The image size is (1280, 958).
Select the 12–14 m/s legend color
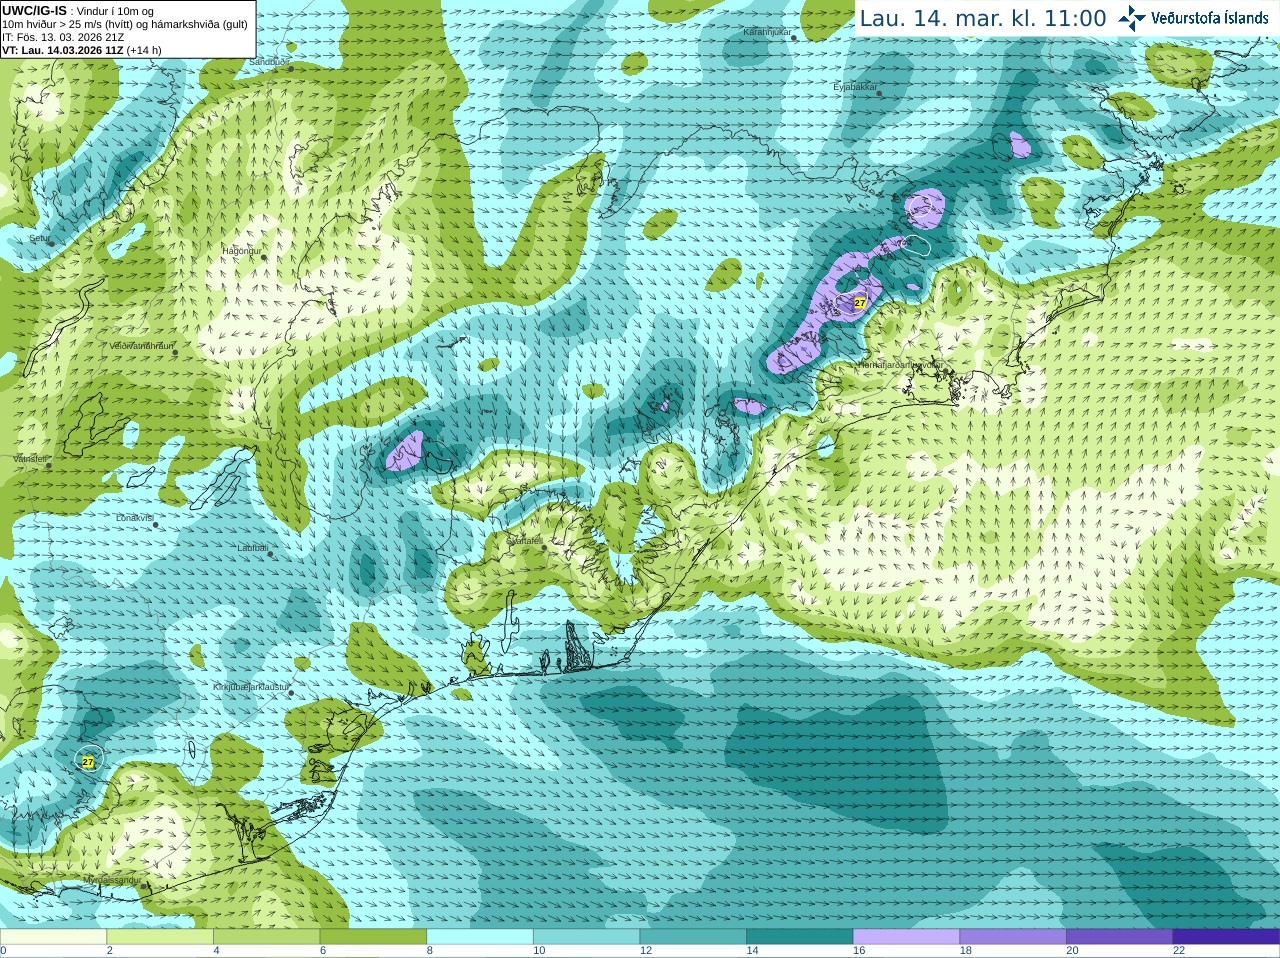[x=693, y=937]
